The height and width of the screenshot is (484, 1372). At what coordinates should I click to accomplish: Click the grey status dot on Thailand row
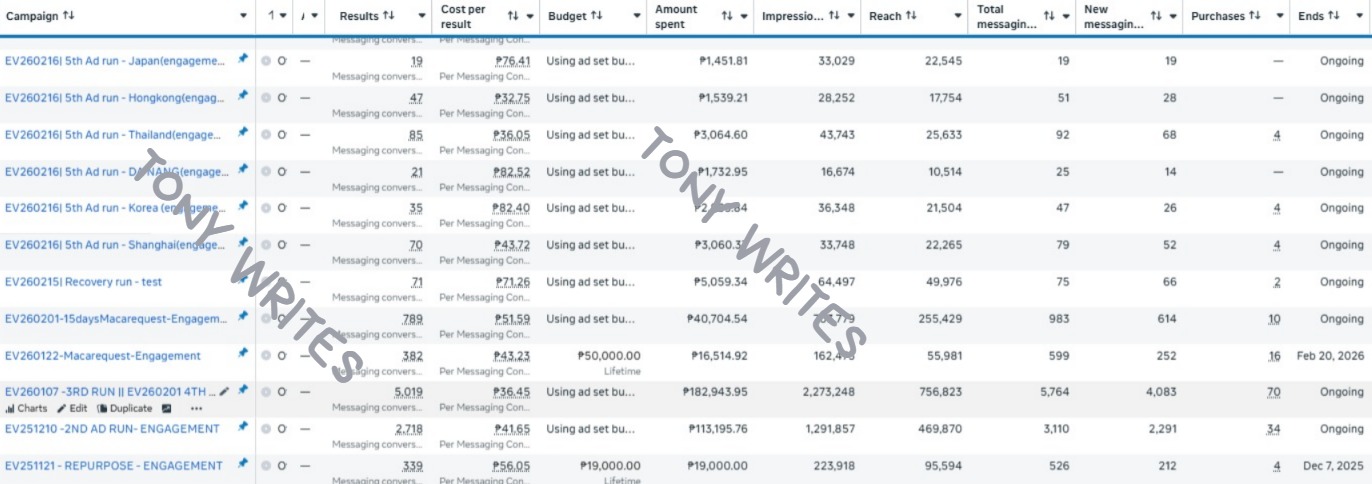266,135
